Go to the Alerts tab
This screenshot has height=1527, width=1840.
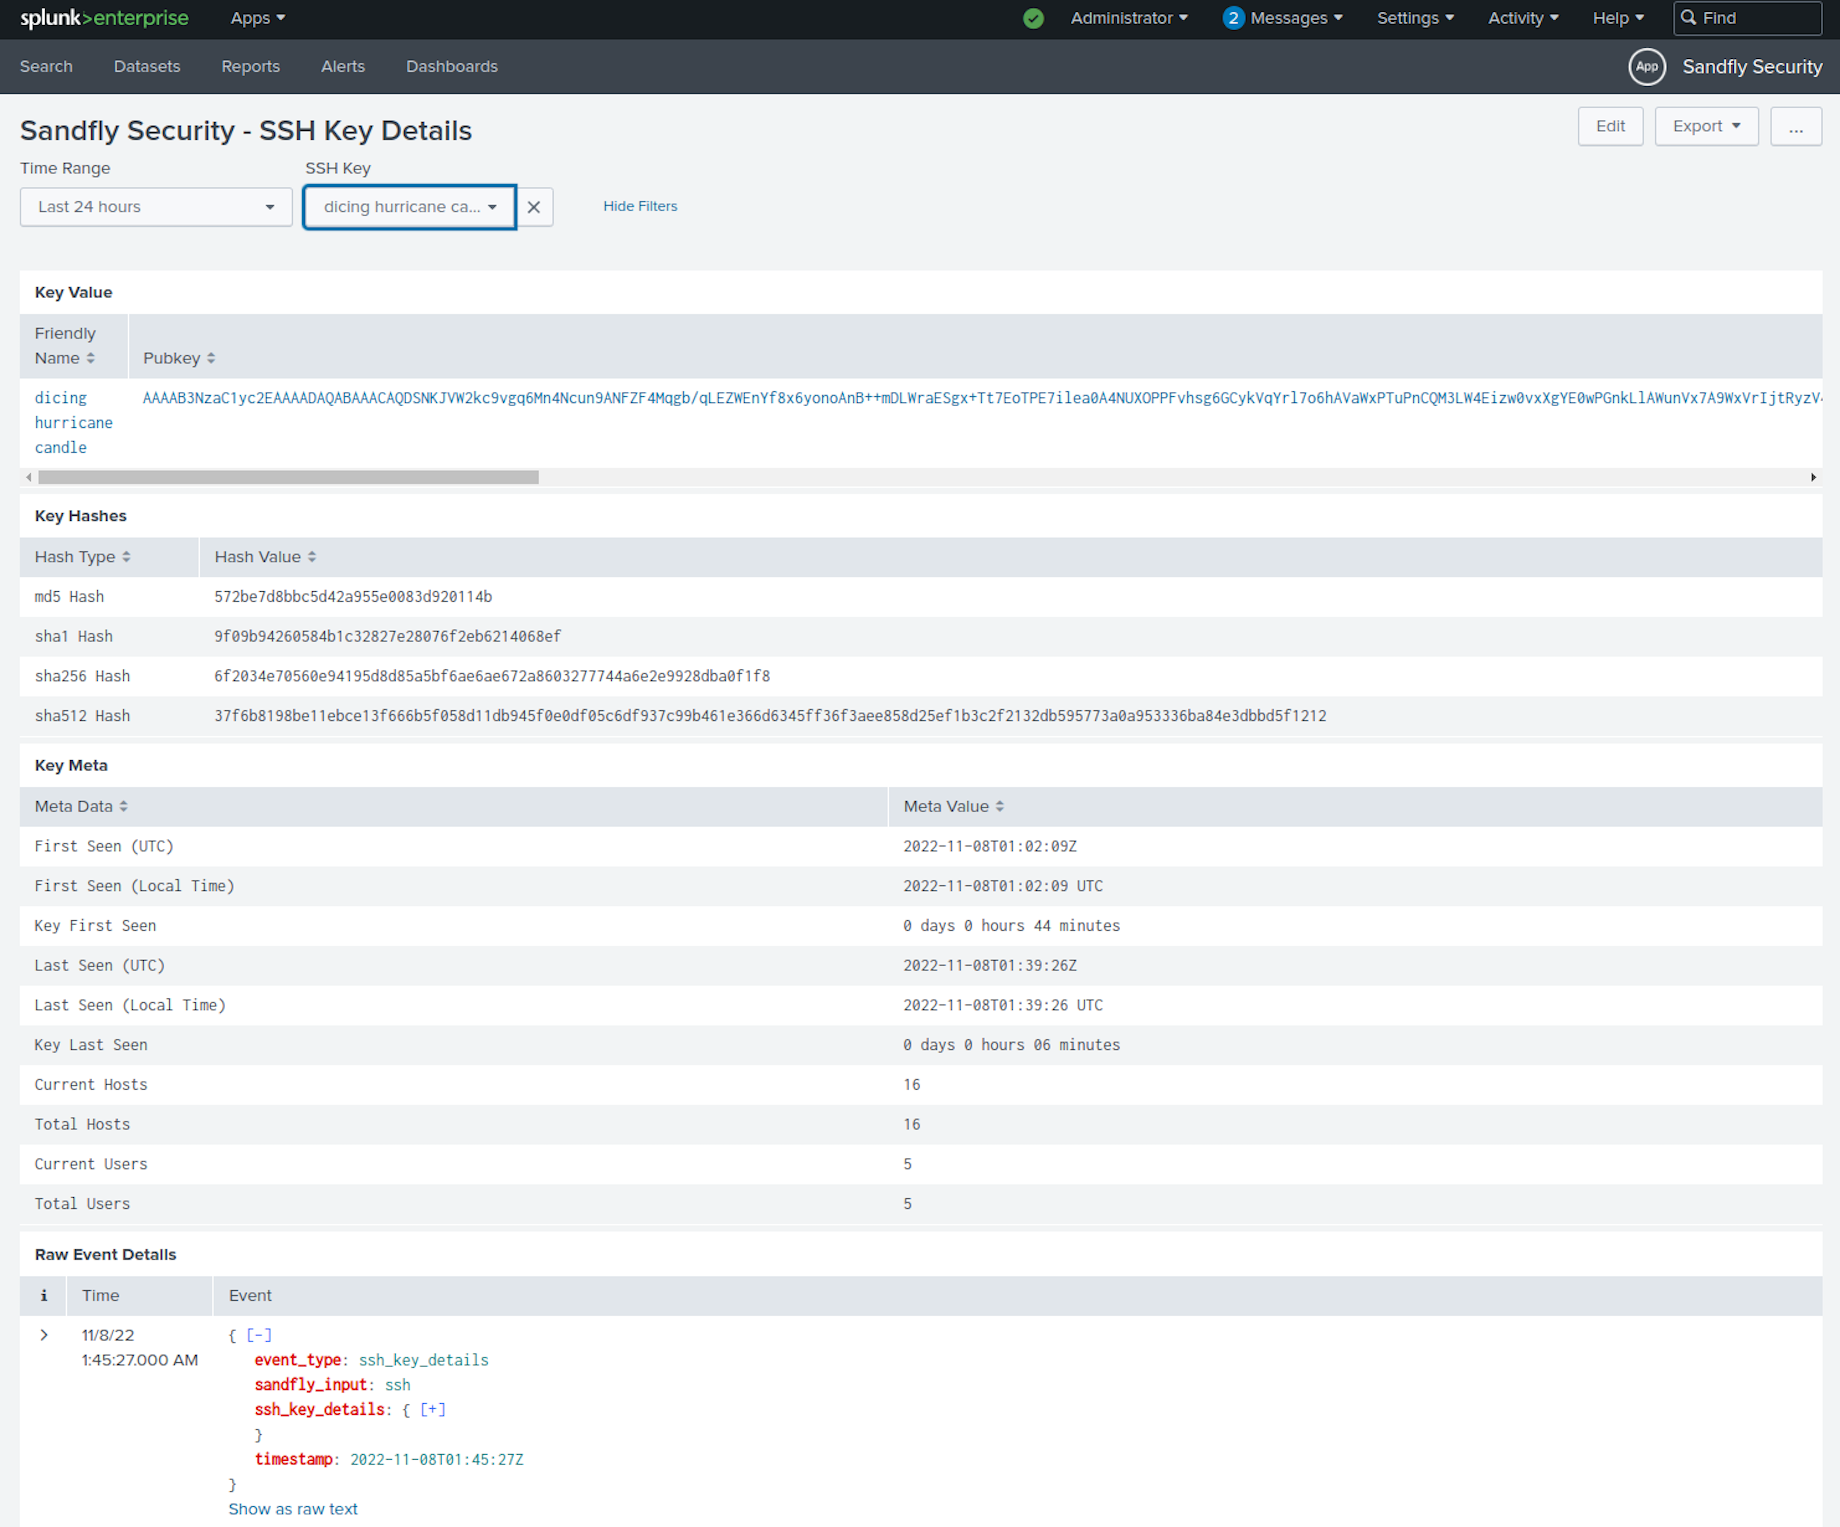click(x=343, y=67)
